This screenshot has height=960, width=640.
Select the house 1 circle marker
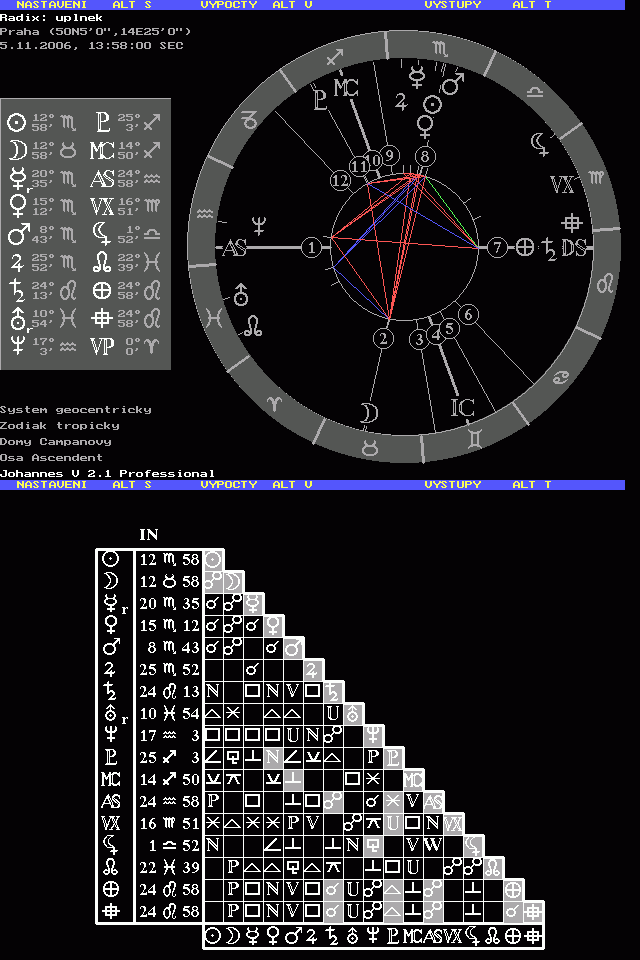(314, 247)
